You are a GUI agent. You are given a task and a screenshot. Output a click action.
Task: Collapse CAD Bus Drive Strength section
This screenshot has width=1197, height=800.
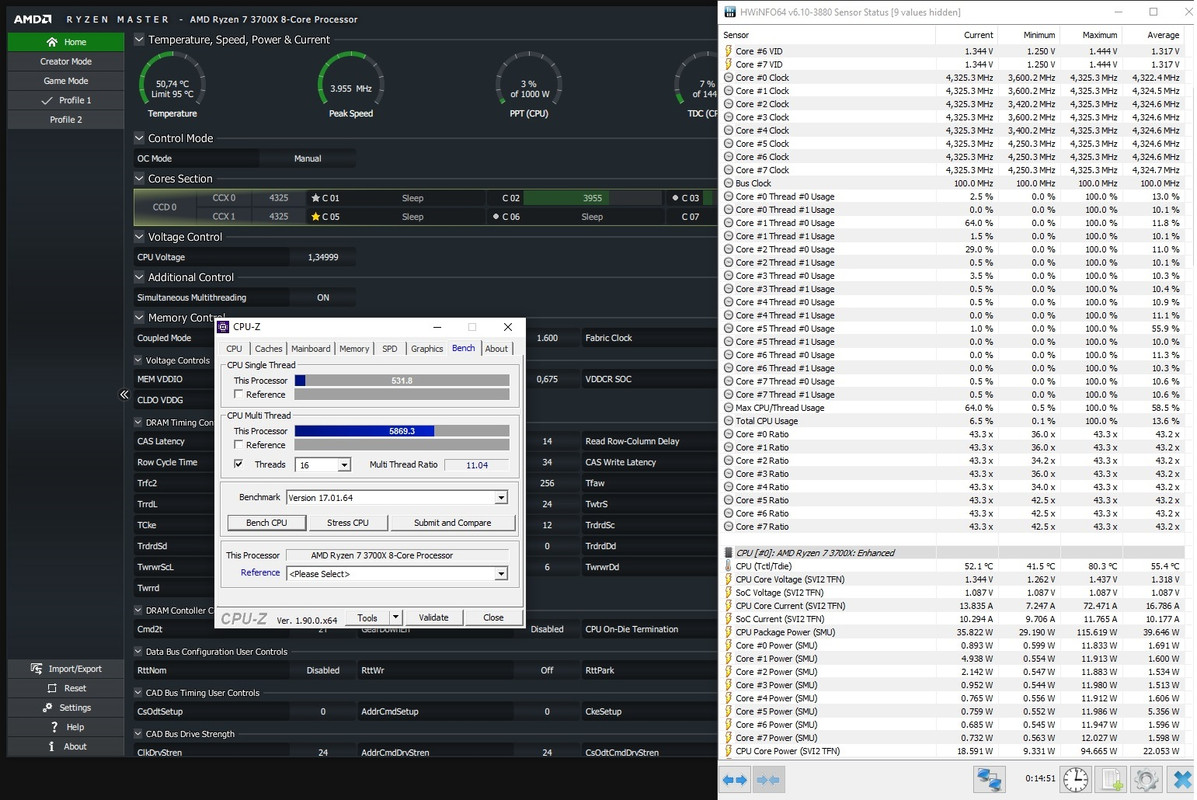click(138, 734)
